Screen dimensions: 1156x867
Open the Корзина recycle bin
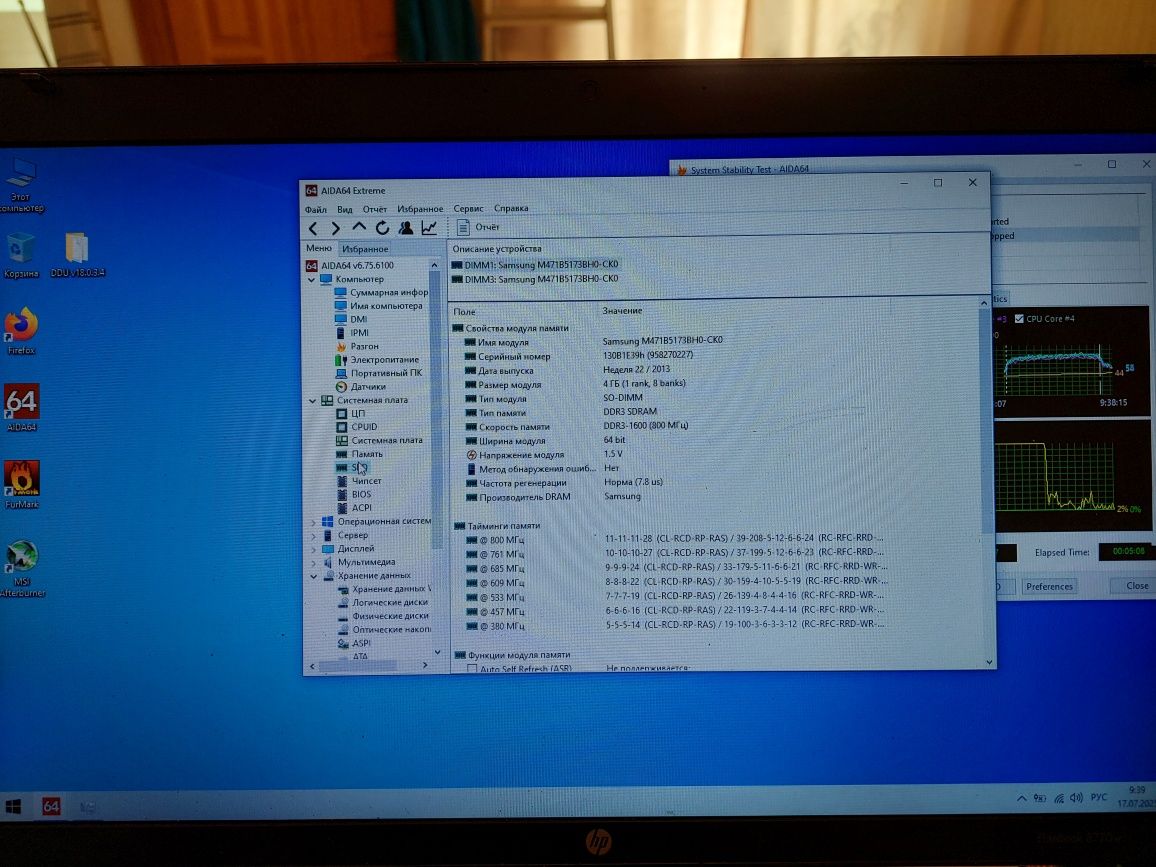pyautogui.click(x=21, y=255)
